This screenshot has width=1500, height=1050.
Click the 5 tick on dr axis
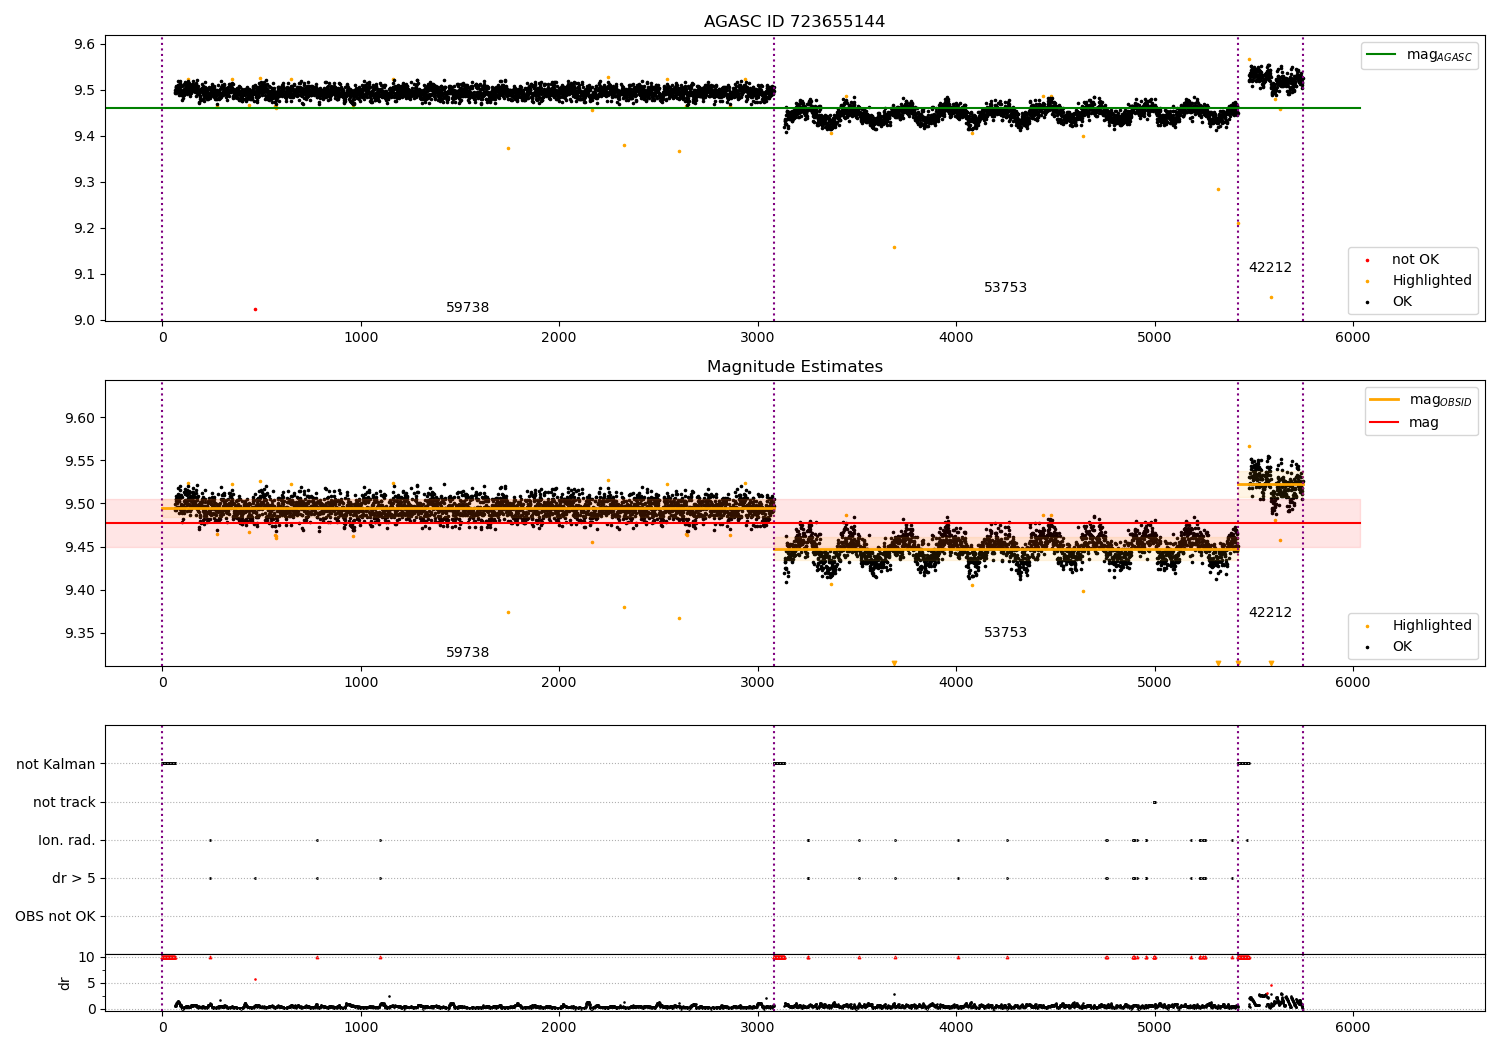92,983
